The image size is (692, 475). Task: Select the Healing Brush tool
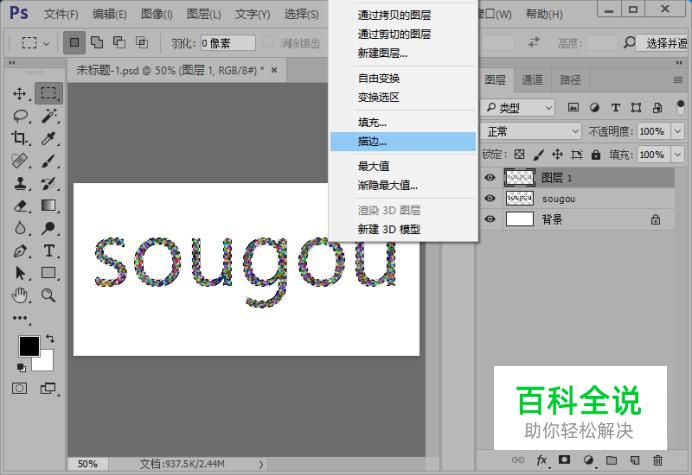point(19,161)
